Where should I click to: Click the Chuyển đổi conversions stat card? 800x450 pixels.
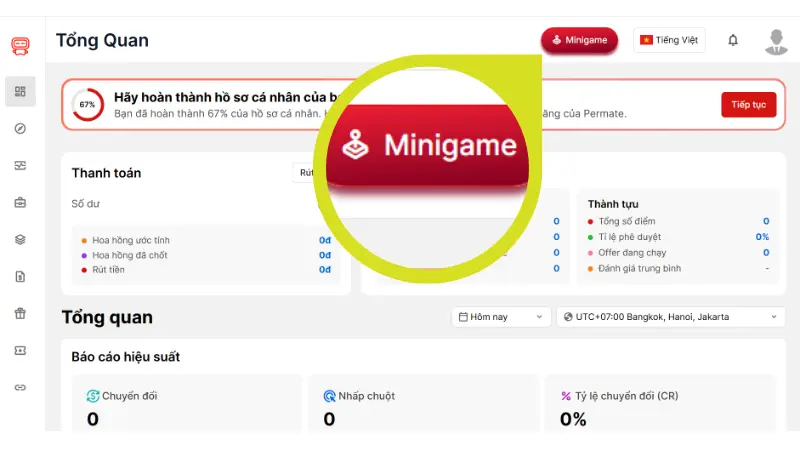[187, 405]
